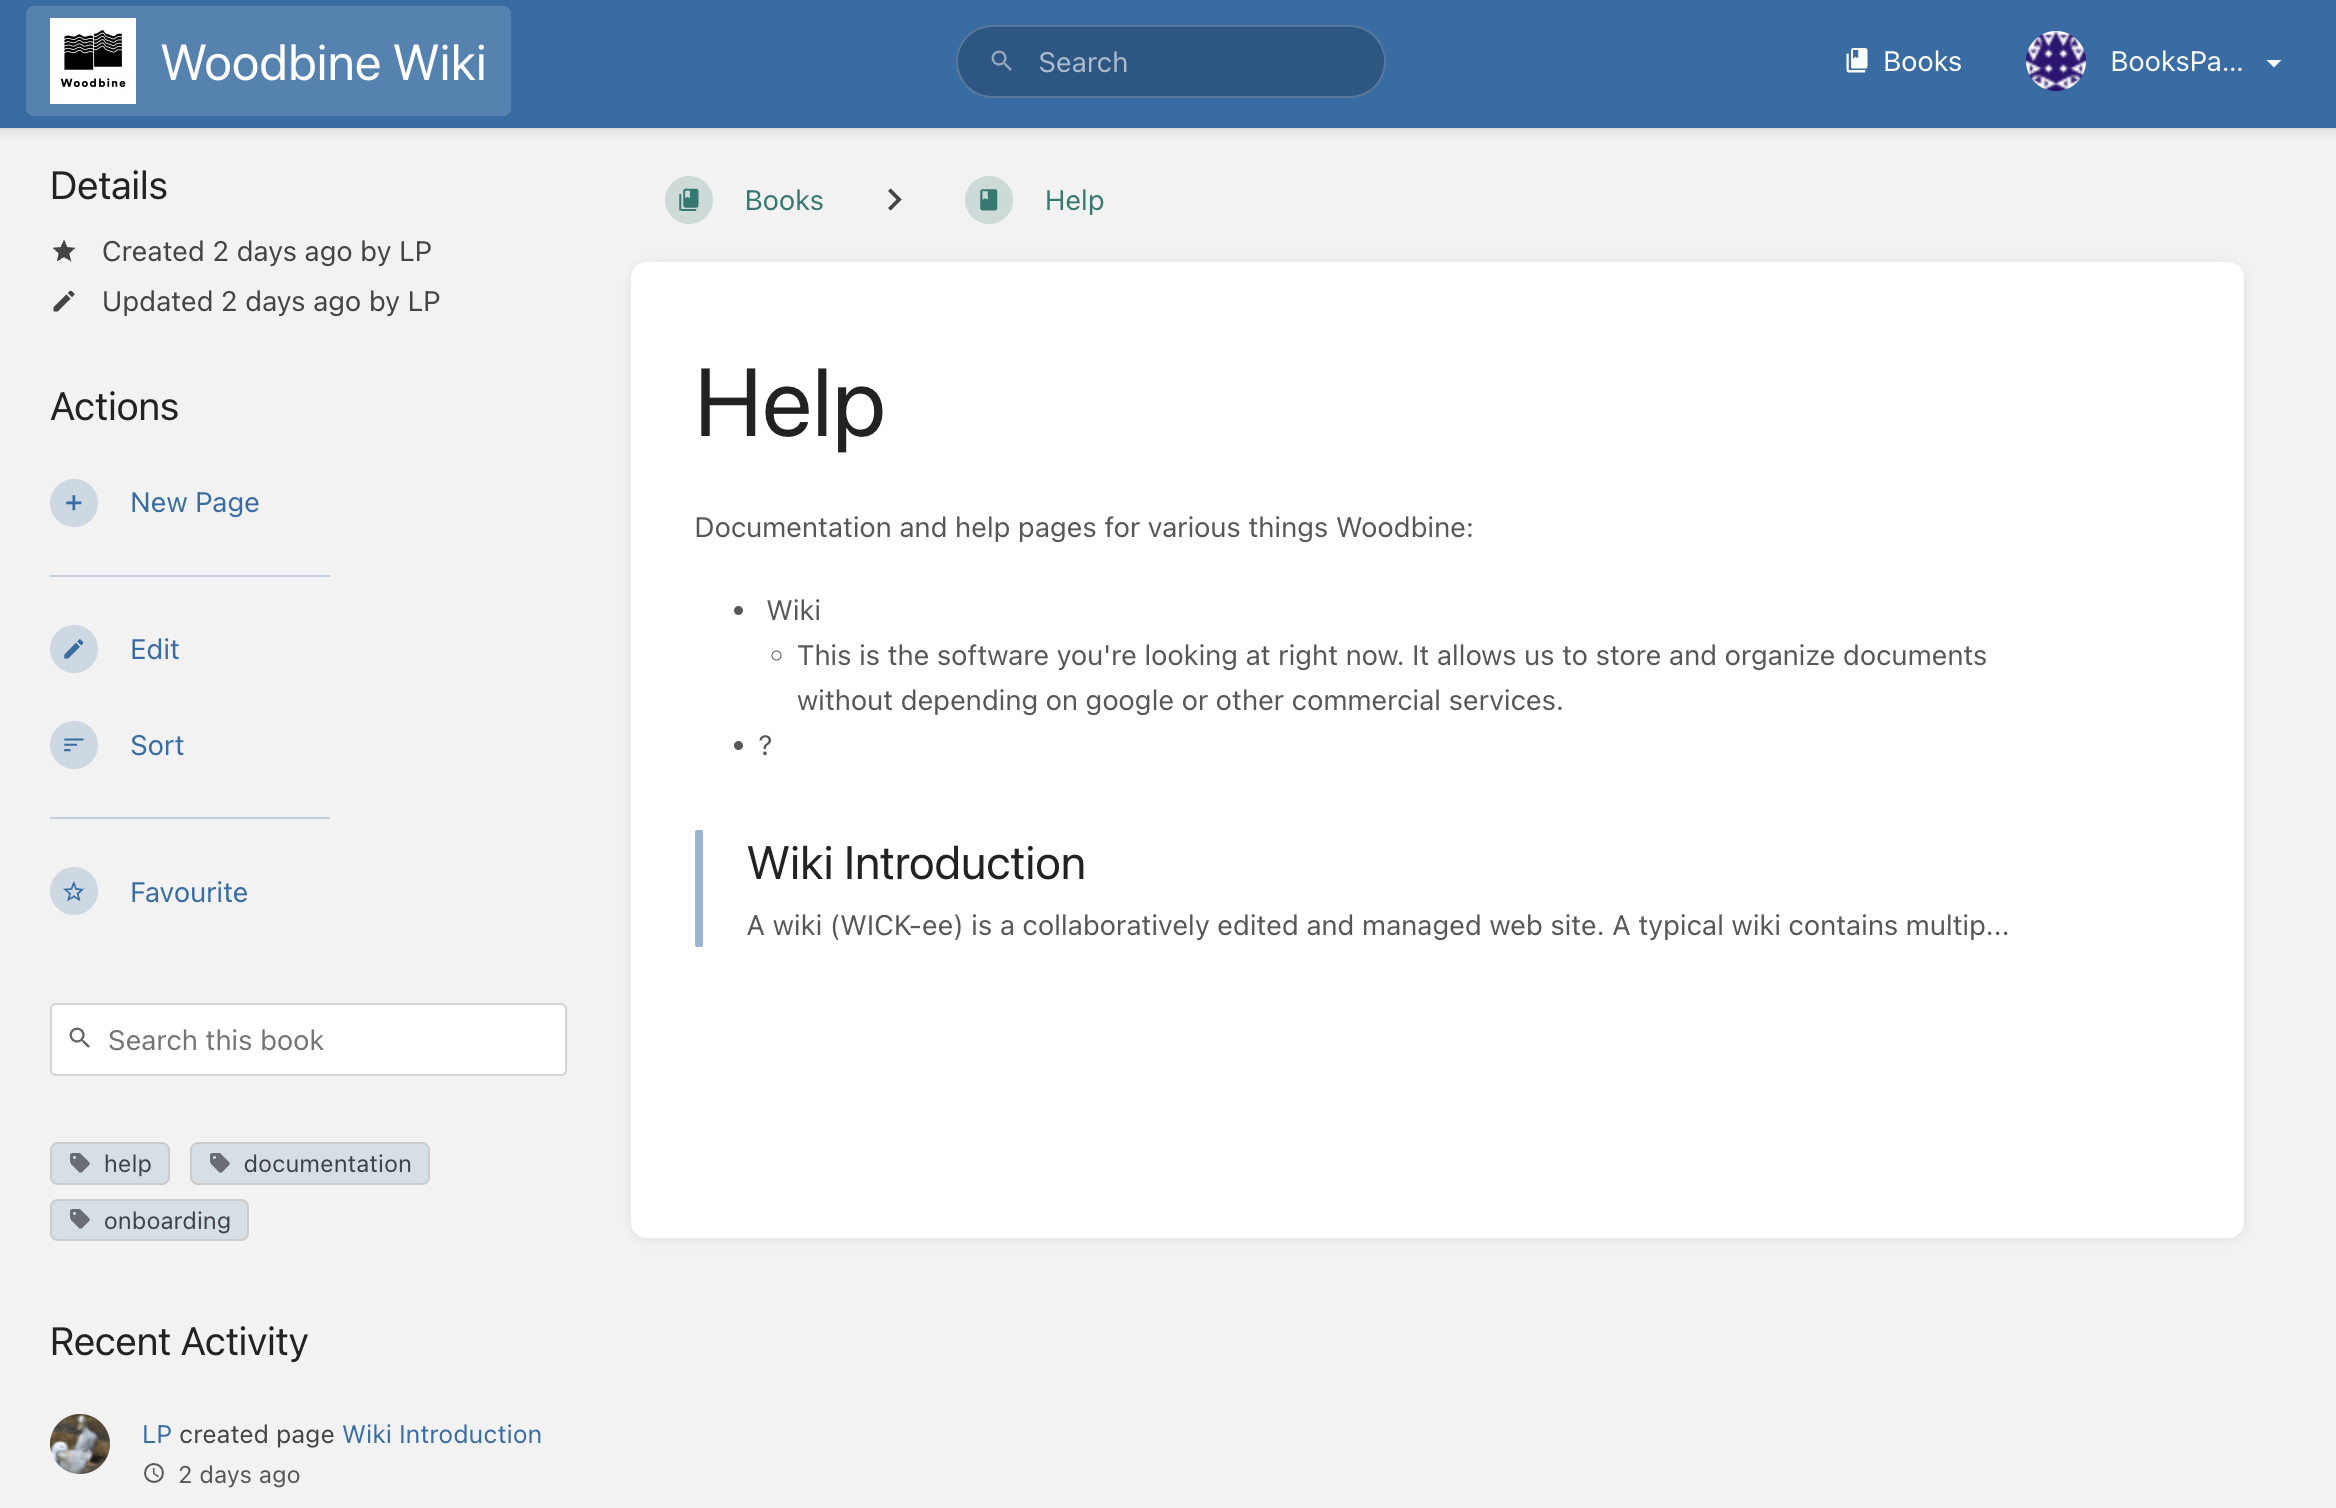The image size is (2336, 1508).
Task: Select the documentation tag
Action: click(310, 1164)
